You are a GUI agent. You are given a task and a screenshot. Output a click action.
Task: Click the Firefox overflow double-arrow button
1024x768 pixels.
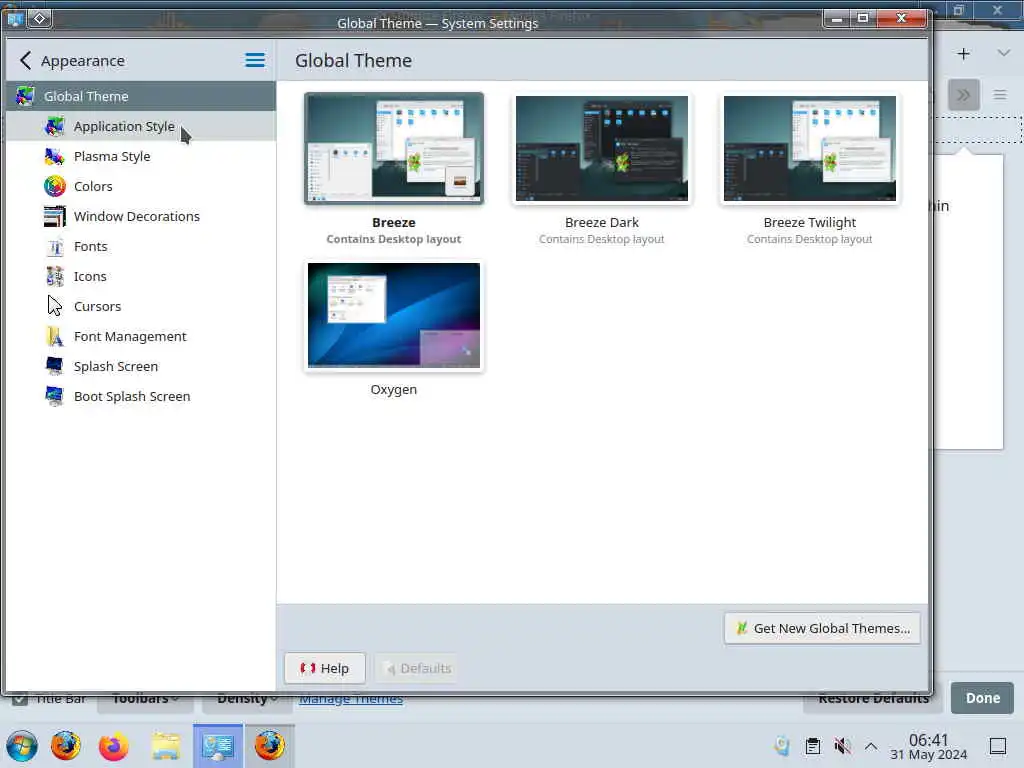pos(963,95)
